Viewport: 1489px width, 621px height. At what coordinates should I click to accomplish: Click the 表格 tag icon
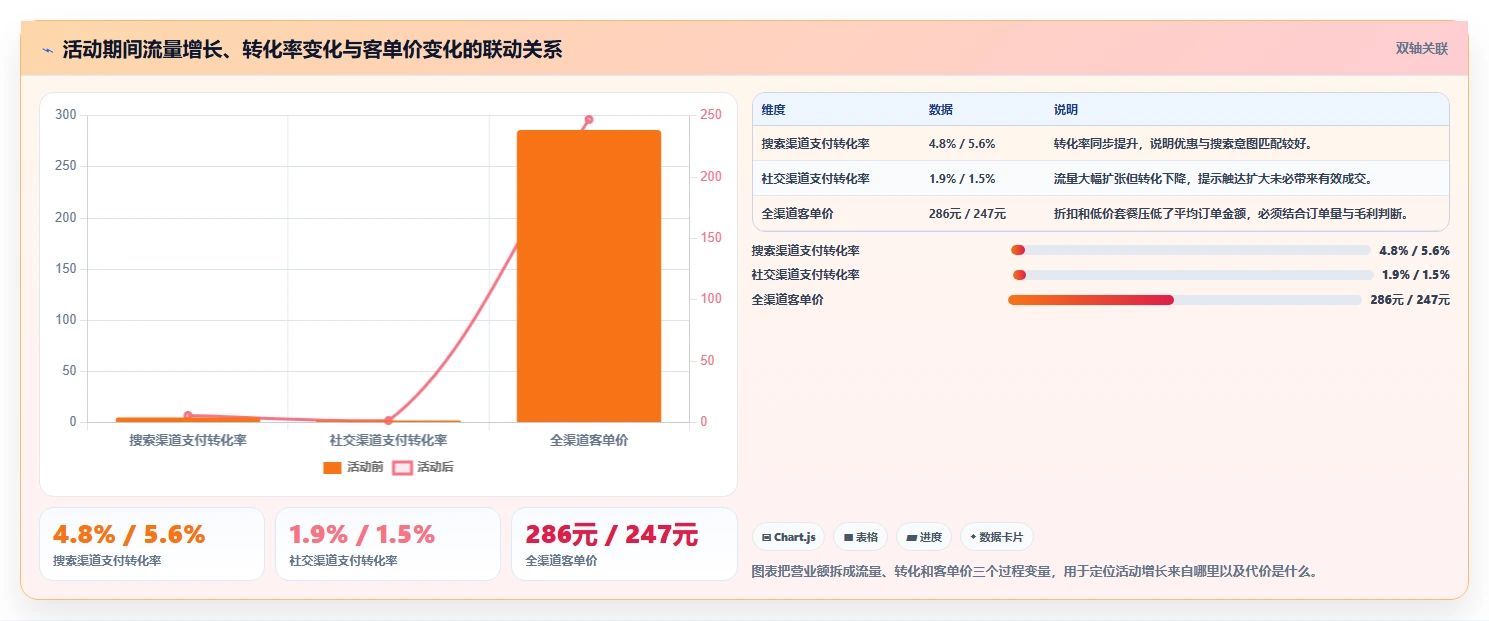pyautogui.click(x=848, y=537)
